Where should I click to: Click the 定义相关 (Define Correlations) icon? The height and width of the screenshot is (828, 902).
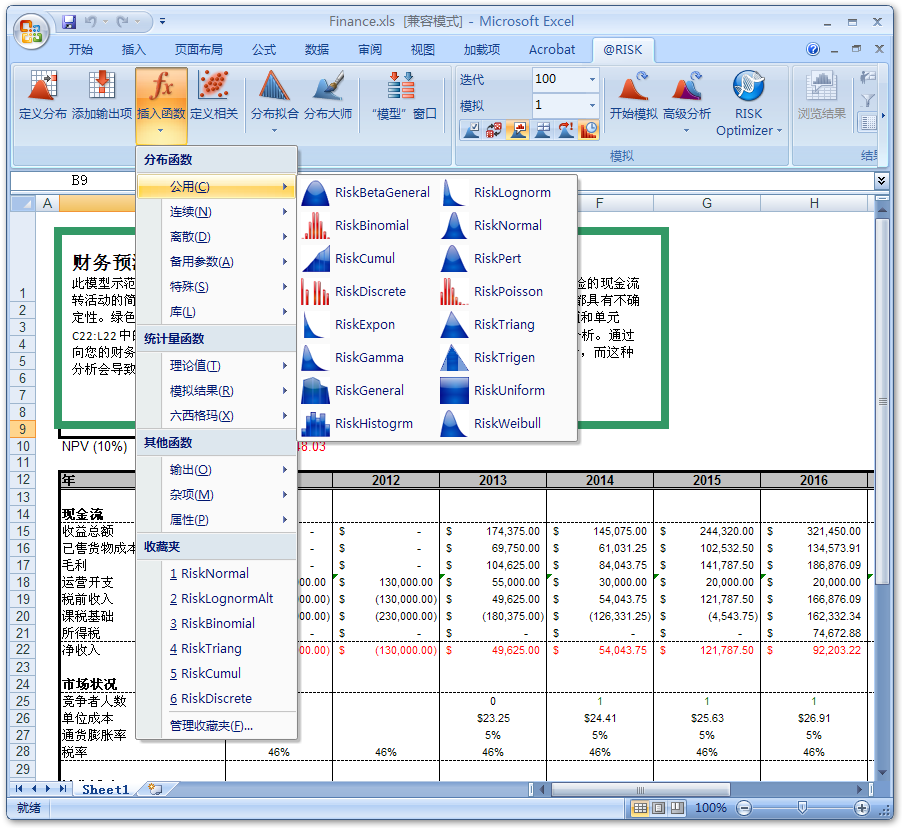coord(214,96)
